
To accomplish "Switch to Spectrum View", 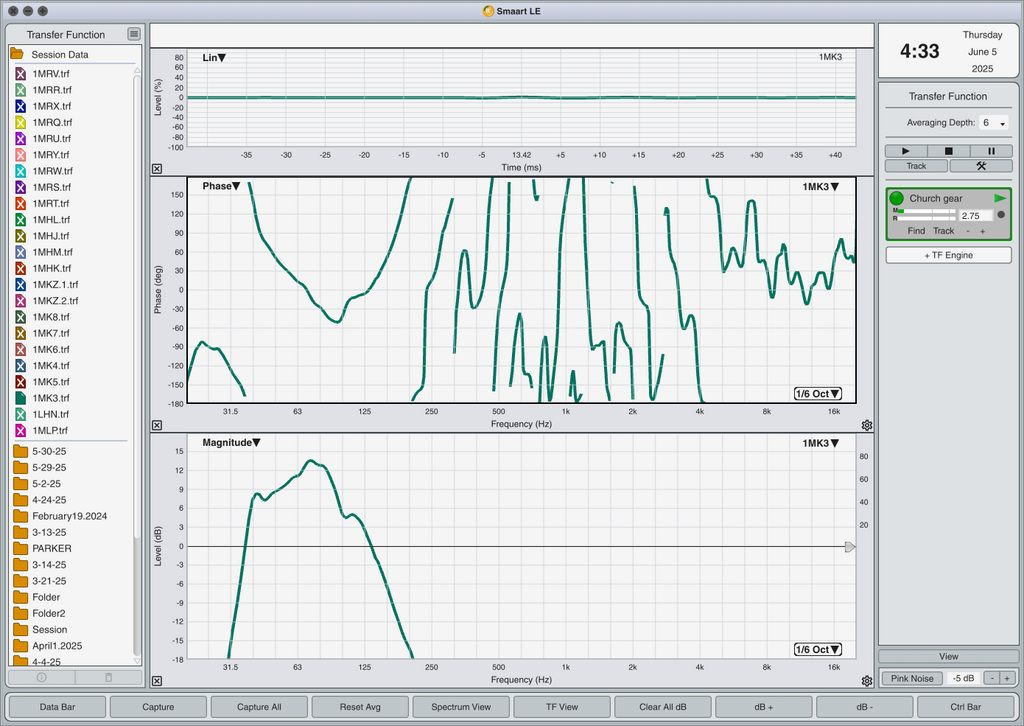I will click(461, 706).
